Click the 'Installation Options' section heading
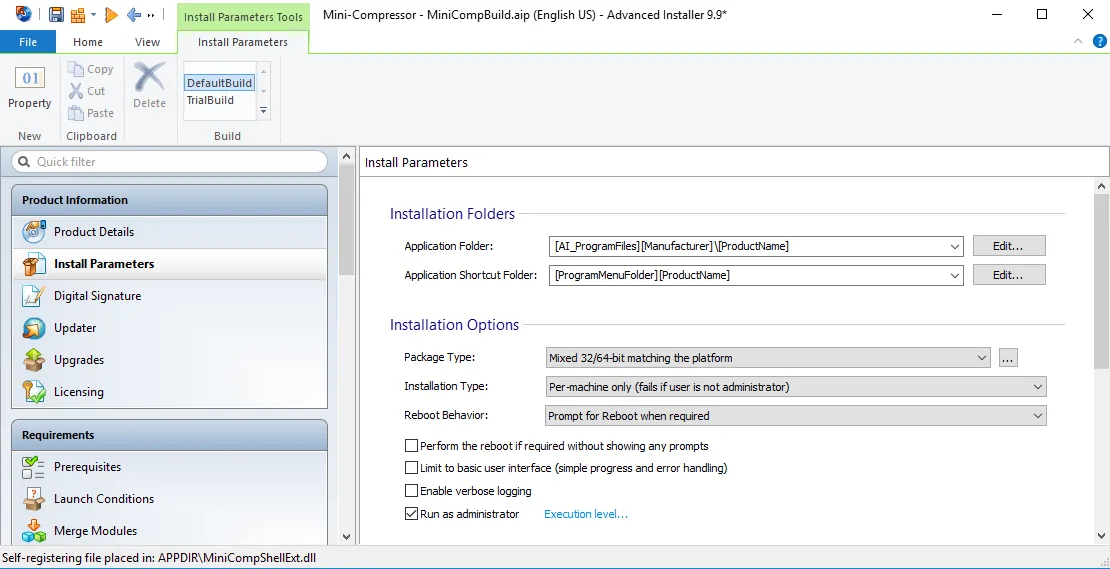 tap(454, 325)
